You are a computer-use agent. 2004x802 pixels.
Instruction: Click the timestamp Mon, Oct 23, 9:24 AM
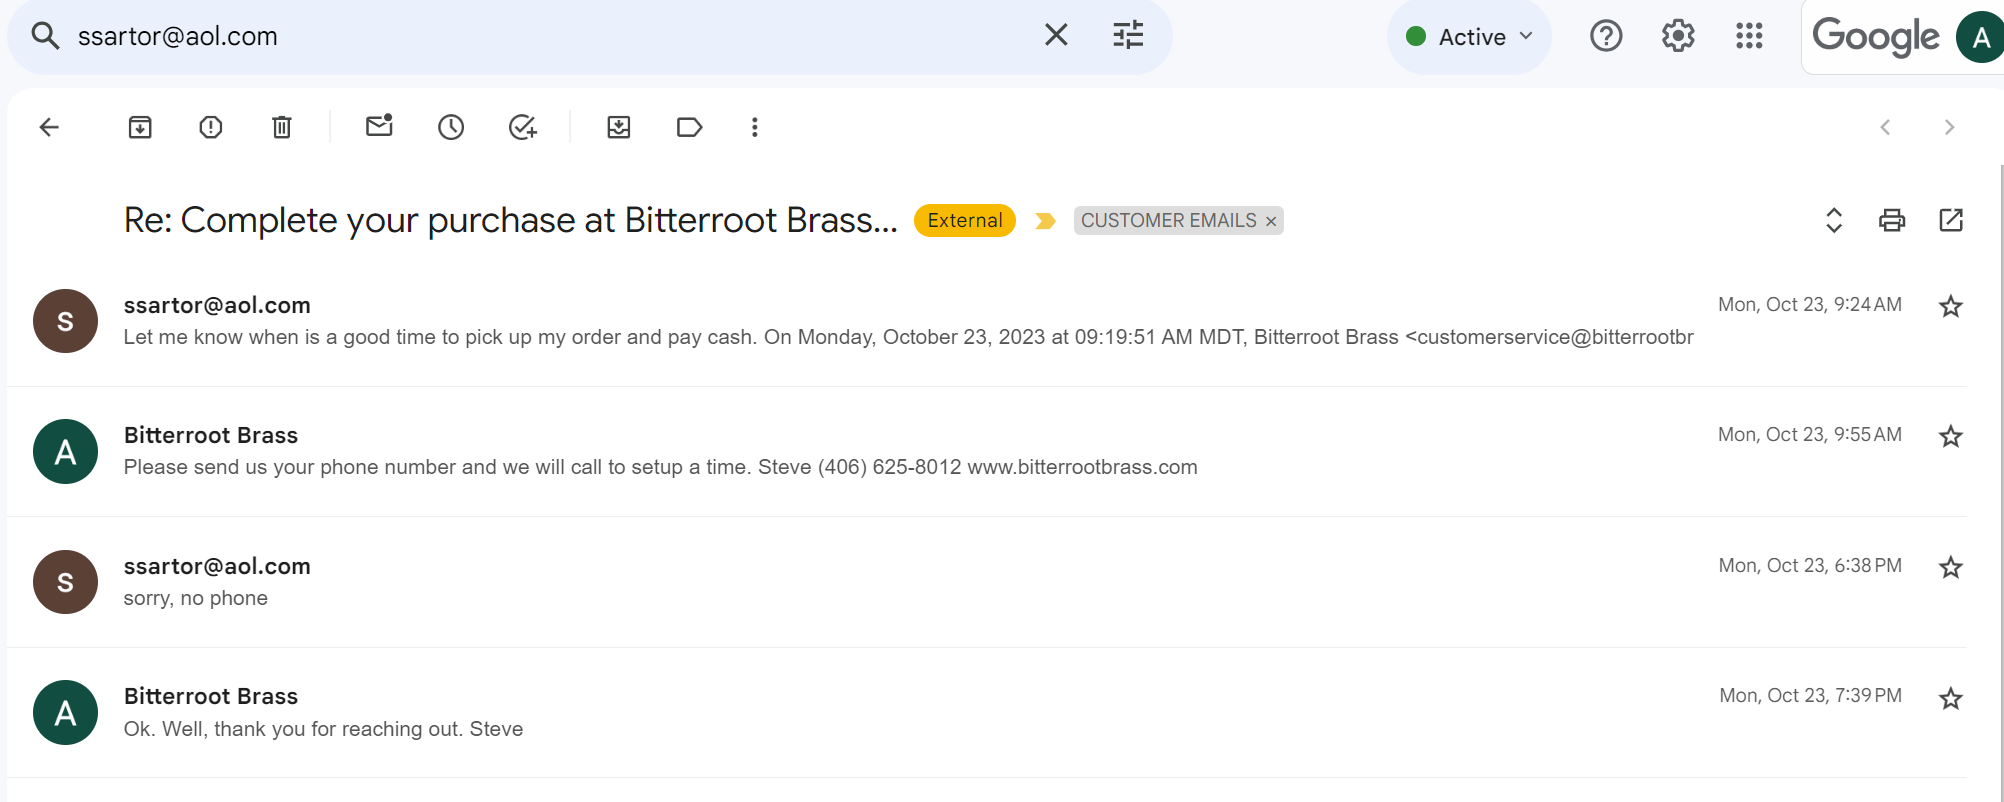[x=1810, y=304]
